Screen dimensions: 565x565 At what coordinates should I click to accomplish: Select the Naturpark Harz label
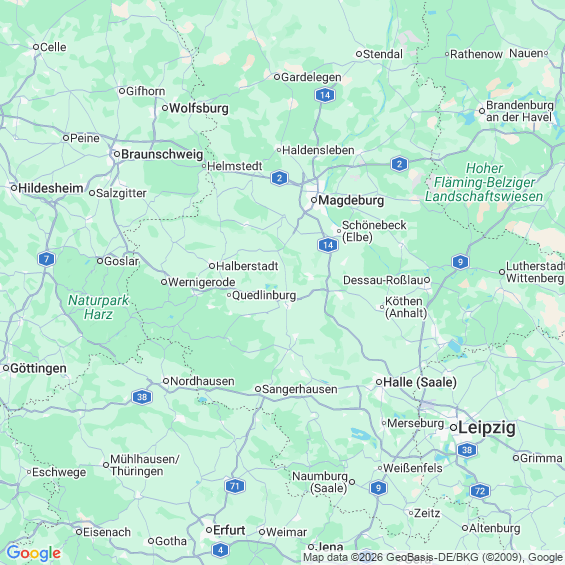[98, 307]
